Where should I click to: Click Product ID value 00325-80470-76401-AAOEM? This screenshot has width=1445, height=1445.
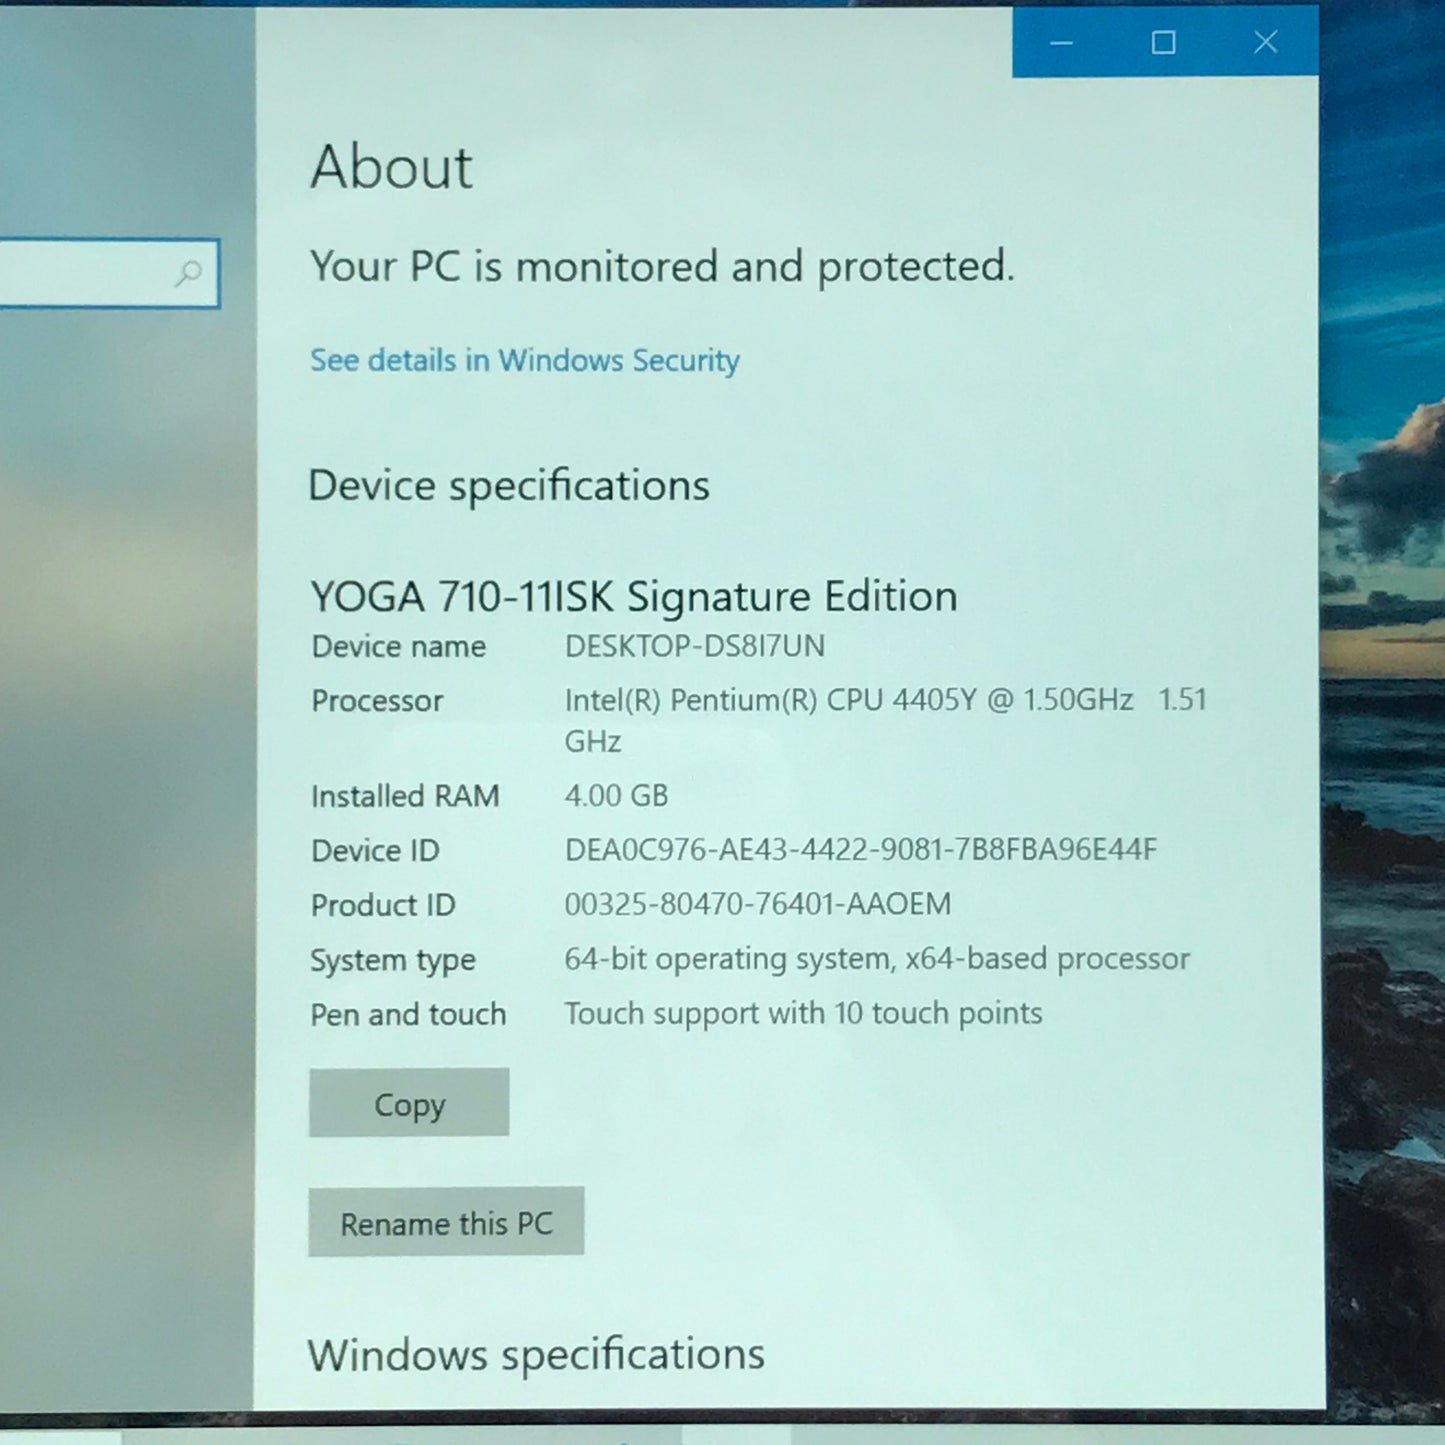[758, 904]
